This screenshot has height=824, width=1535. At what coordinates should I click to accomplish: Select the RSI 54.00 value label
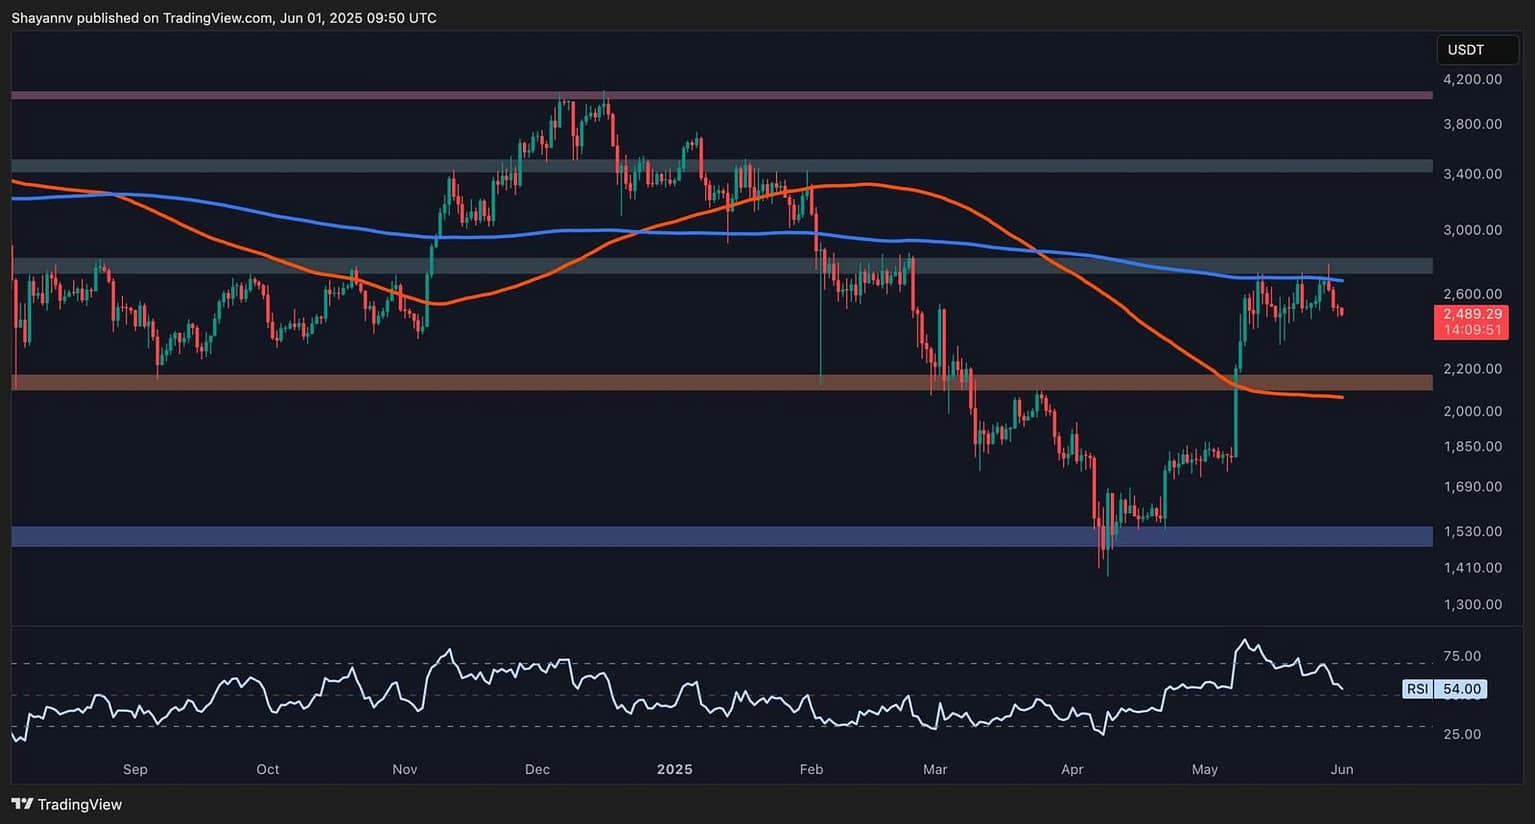pyautogui.click(x=1445, y=689)
